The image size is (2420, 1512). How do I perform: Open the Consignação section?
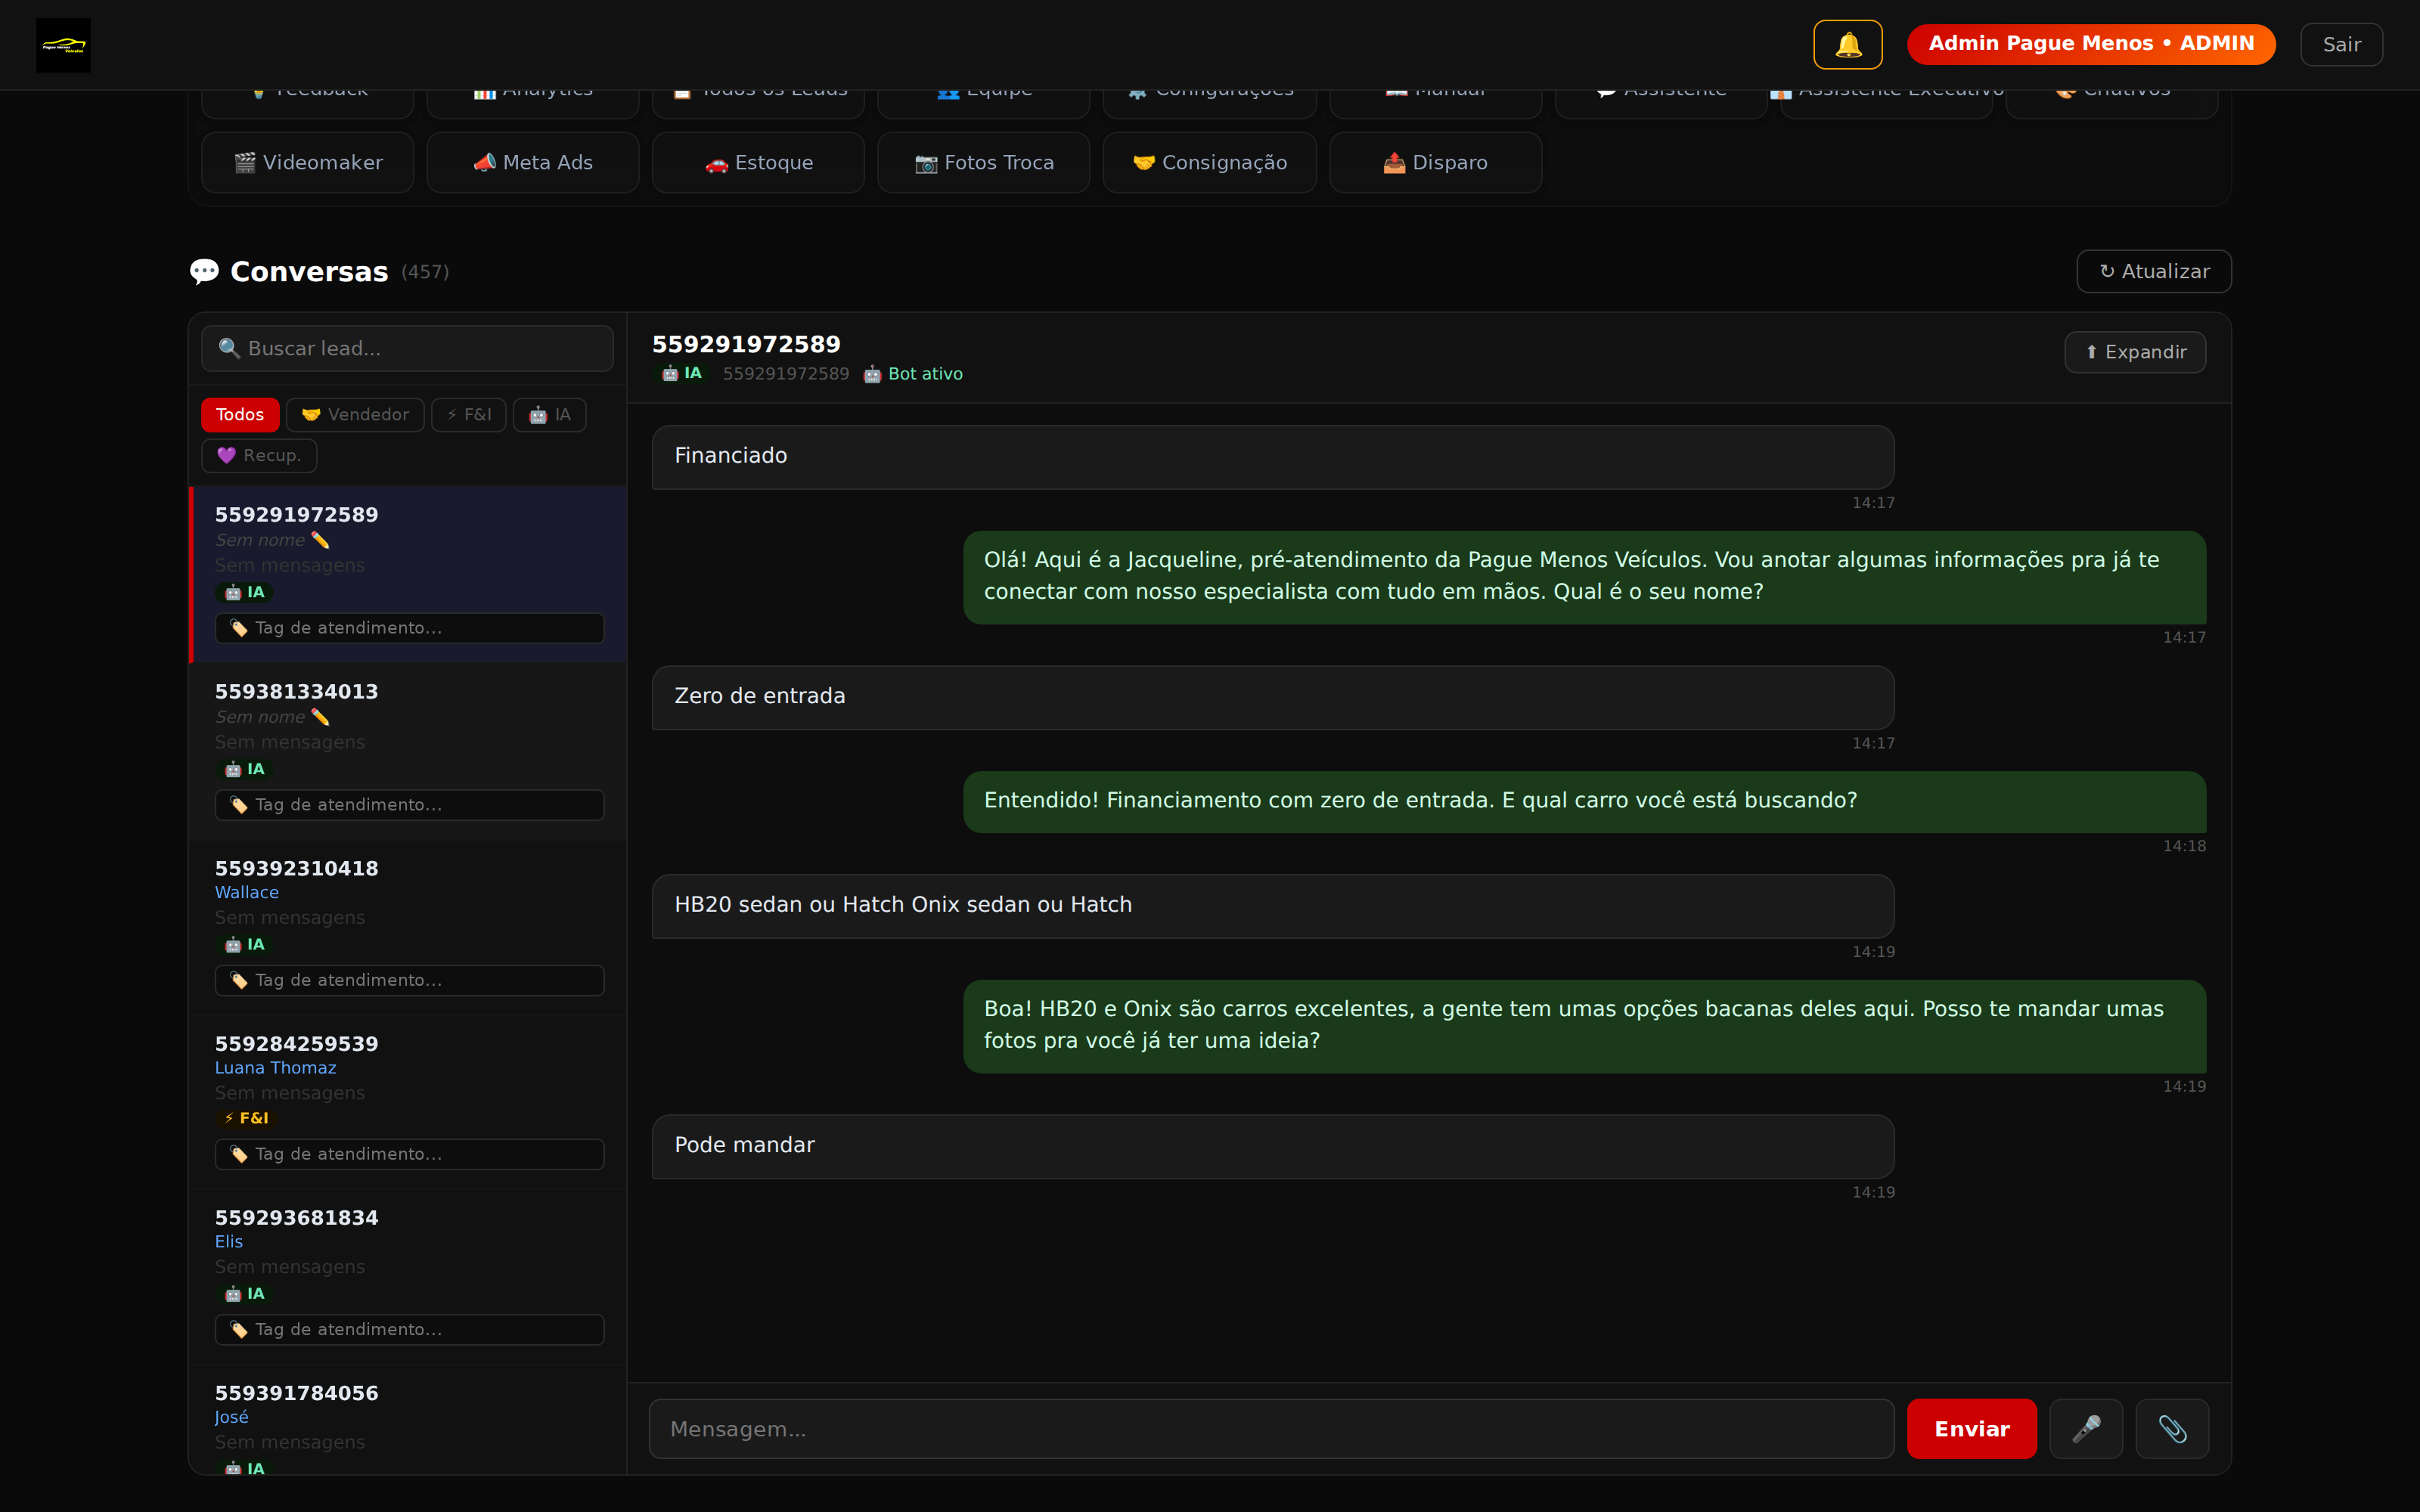1210,162
